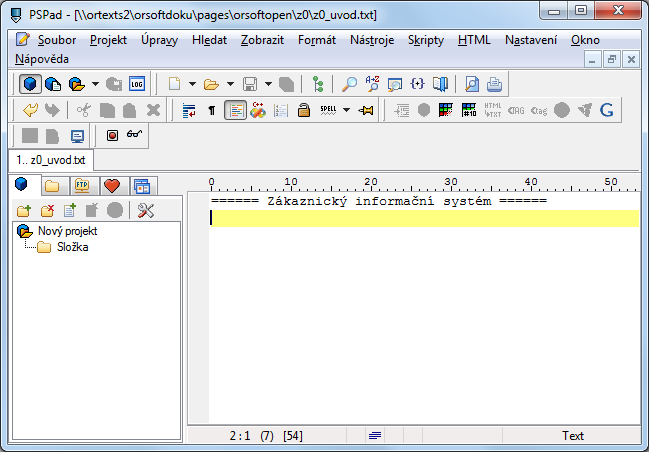Viewport: 649px width, 452px height.
Task: Expand the new file dropdown arrow
Action: tap(190, 84)
